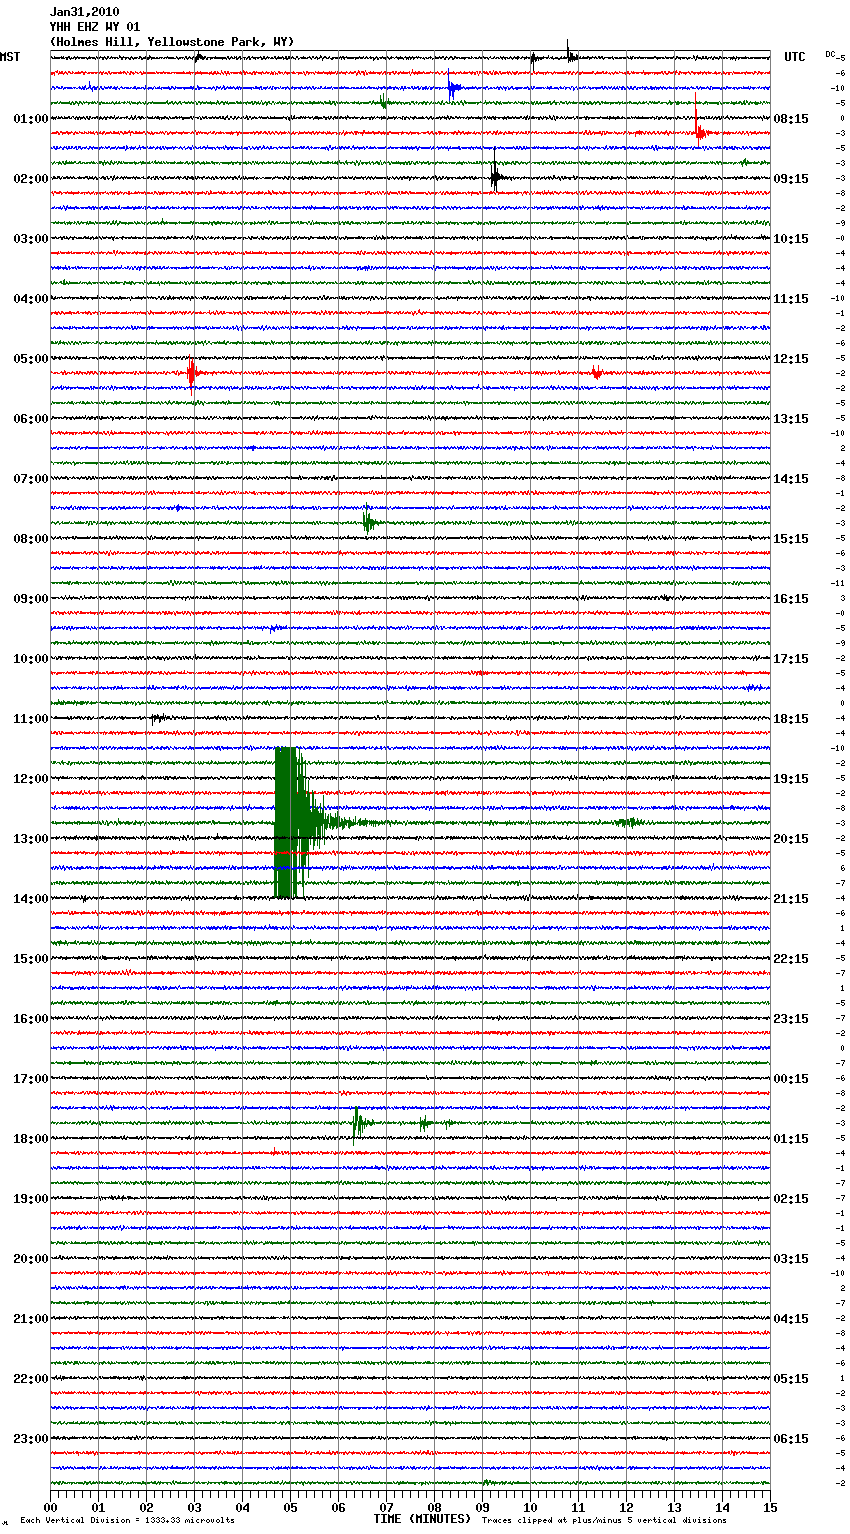Screen dimensions: 850x1534
Task: Click the TIME (MINUTES) axis title
Action: tap(422, 1519)
